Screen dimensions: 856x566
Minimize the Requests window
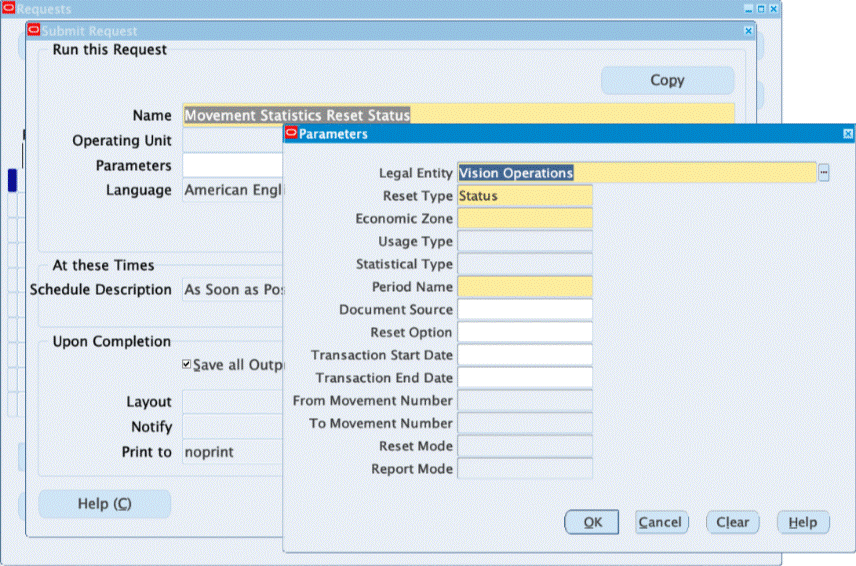(x=748, y=9)
